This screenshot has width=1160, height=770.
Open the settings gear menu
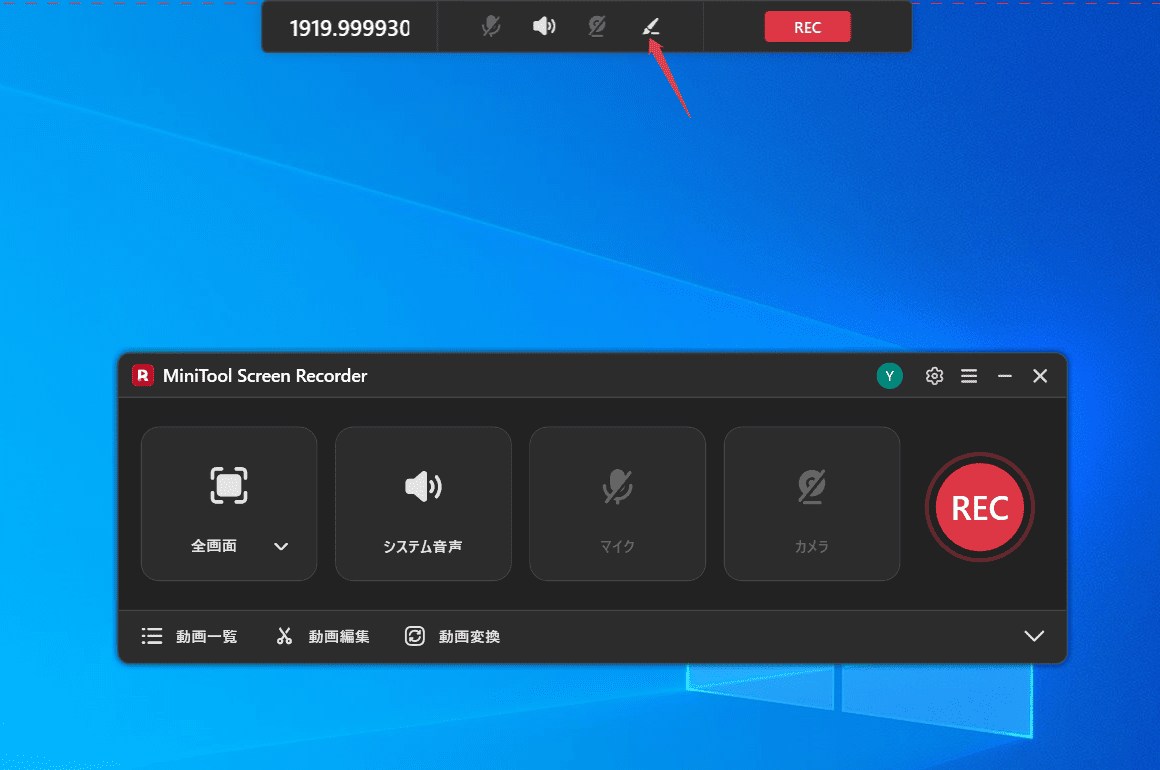934,375
